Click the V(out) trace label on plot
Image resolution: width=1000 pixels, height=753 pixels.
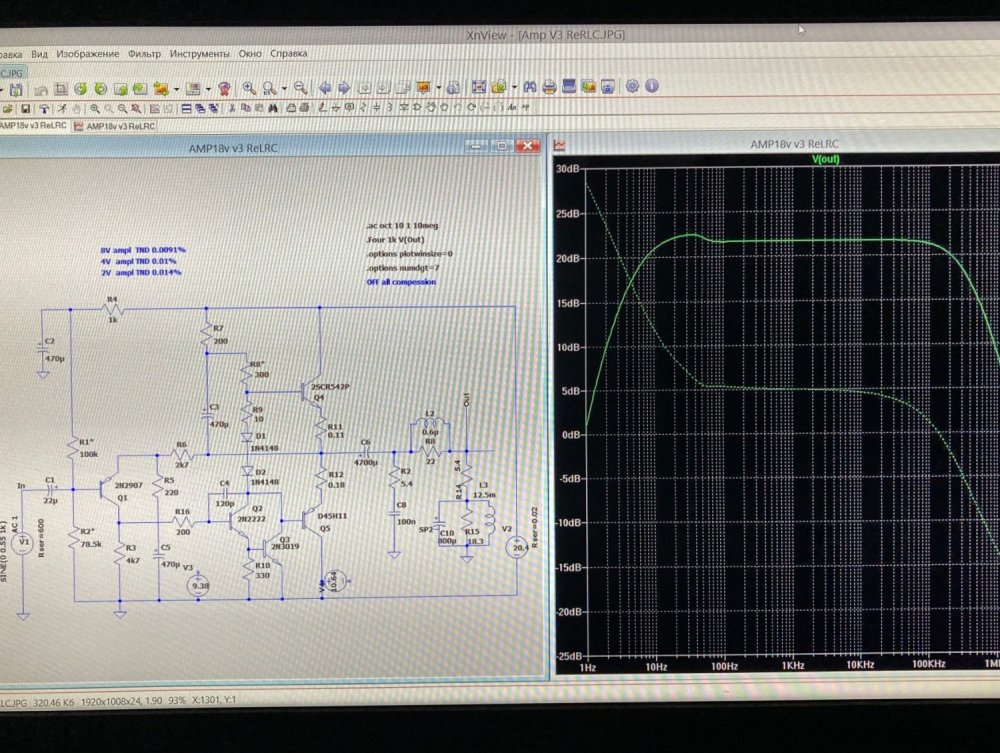[x=828, y=159]
